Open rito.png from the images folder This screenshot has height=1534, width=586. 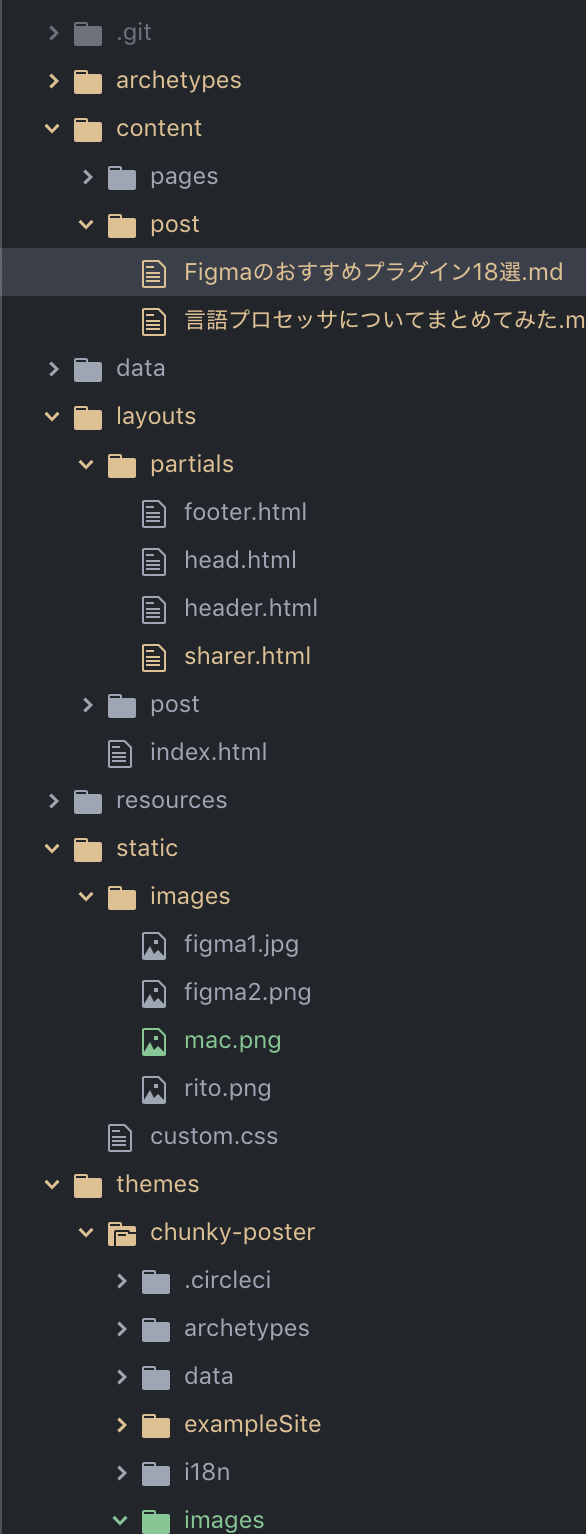coord(228,1088)
